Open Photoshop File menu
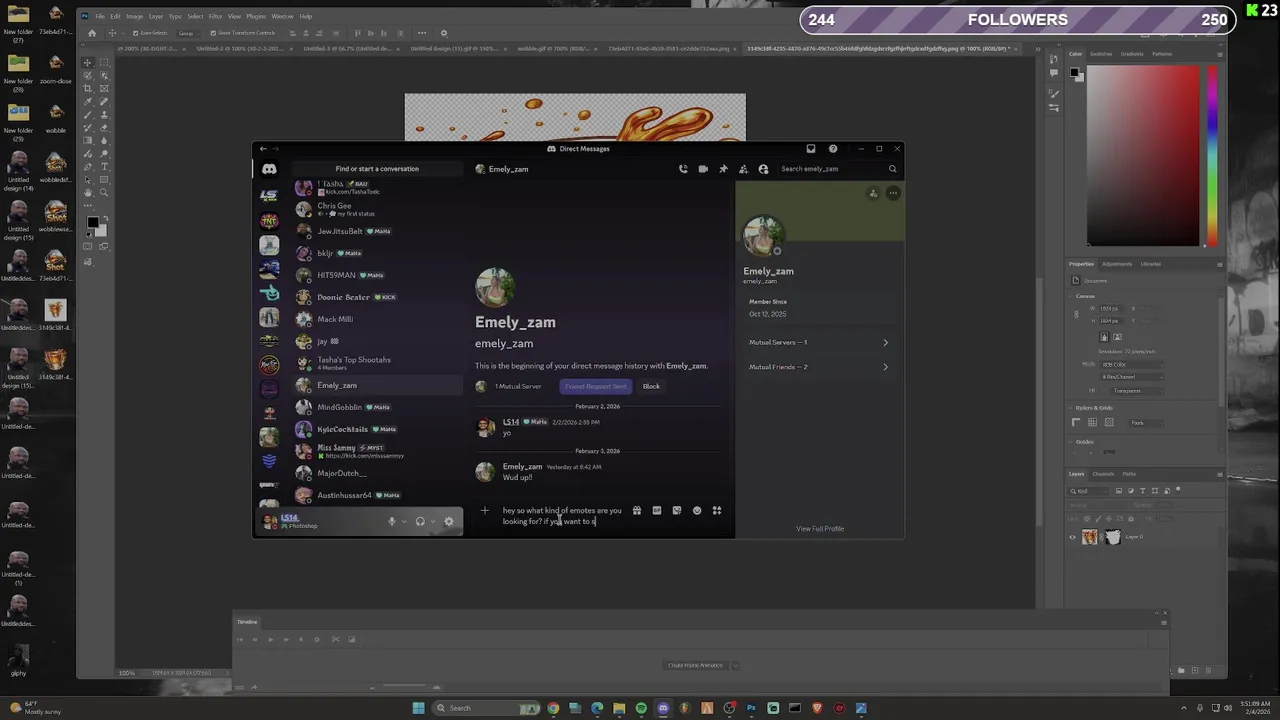Image resolution: width=1280 pixels, height=720 pixels. click(100, 16)
